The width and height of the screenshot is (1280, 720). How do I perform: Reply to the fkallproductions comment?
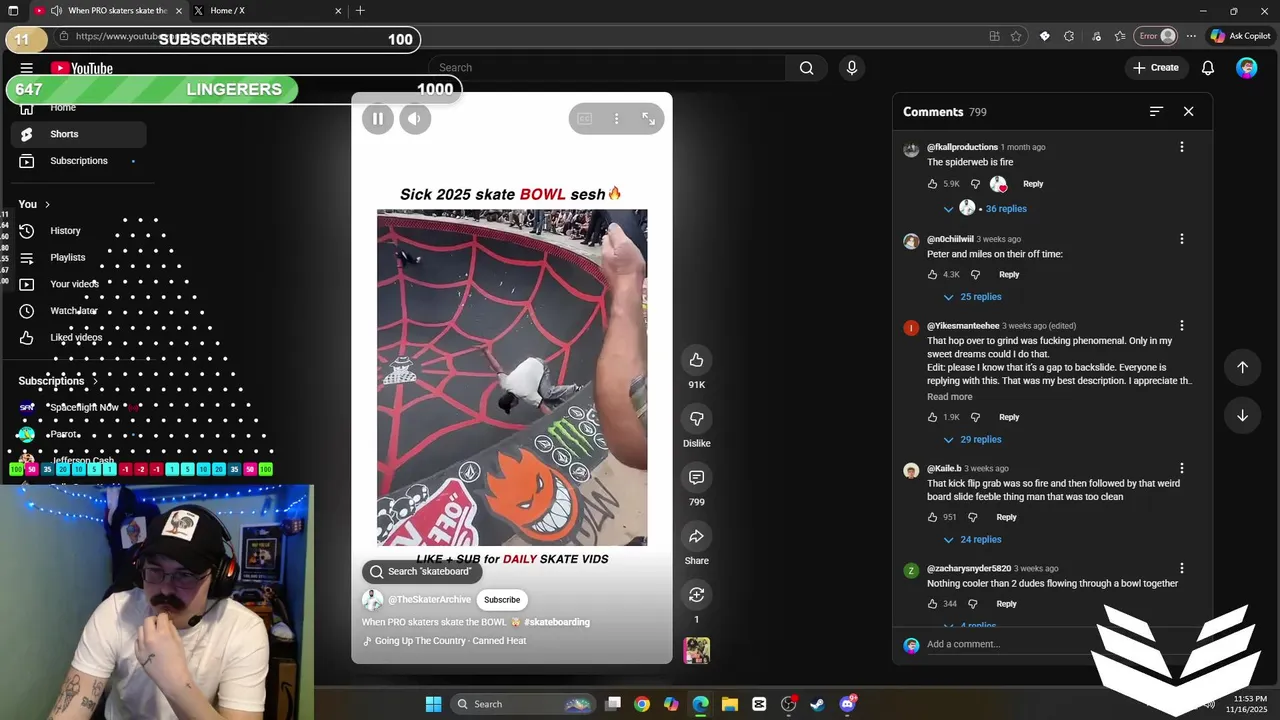1033,184
